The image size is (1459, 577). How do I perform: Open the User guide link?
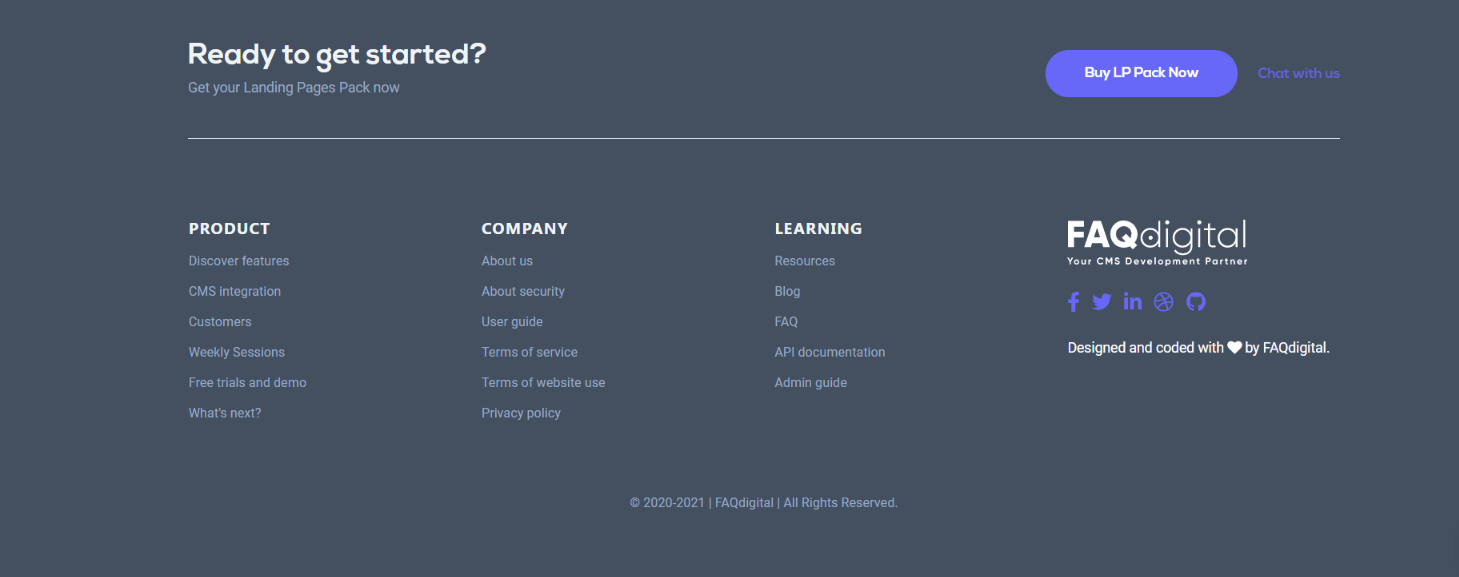coord(512,322)
